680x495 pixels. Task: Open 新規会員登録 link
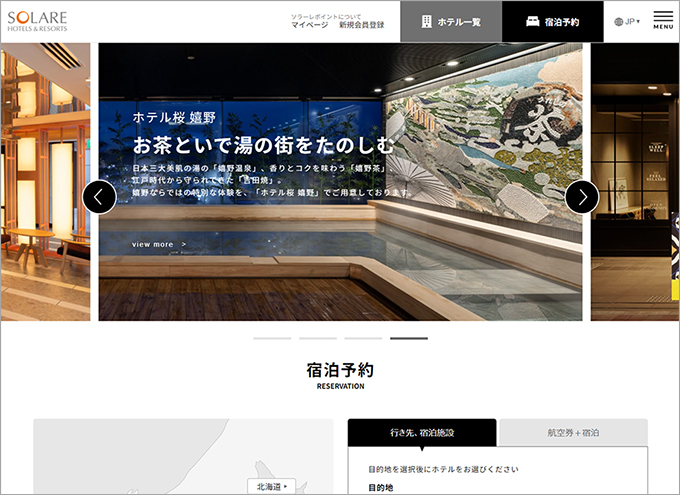coord(362,25)
